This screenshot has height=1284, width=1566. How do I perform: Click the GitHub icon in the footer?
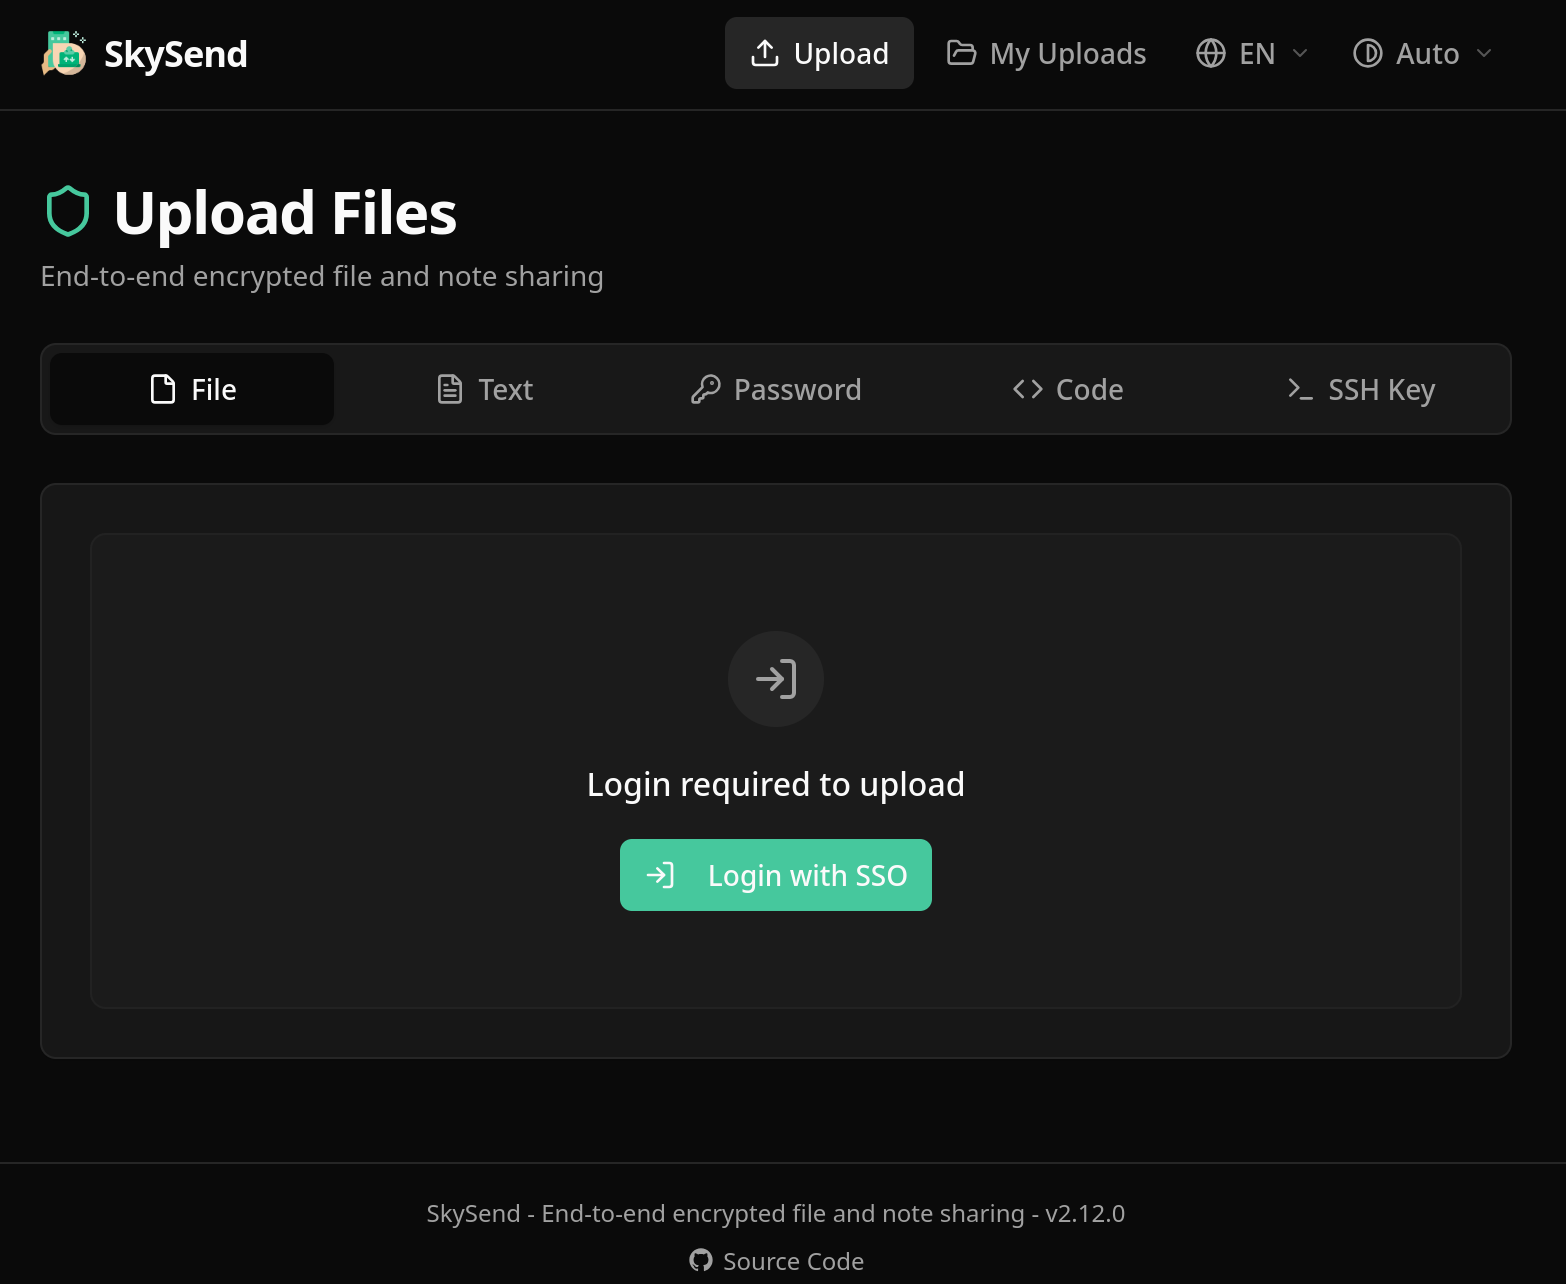coord(701,1260)
